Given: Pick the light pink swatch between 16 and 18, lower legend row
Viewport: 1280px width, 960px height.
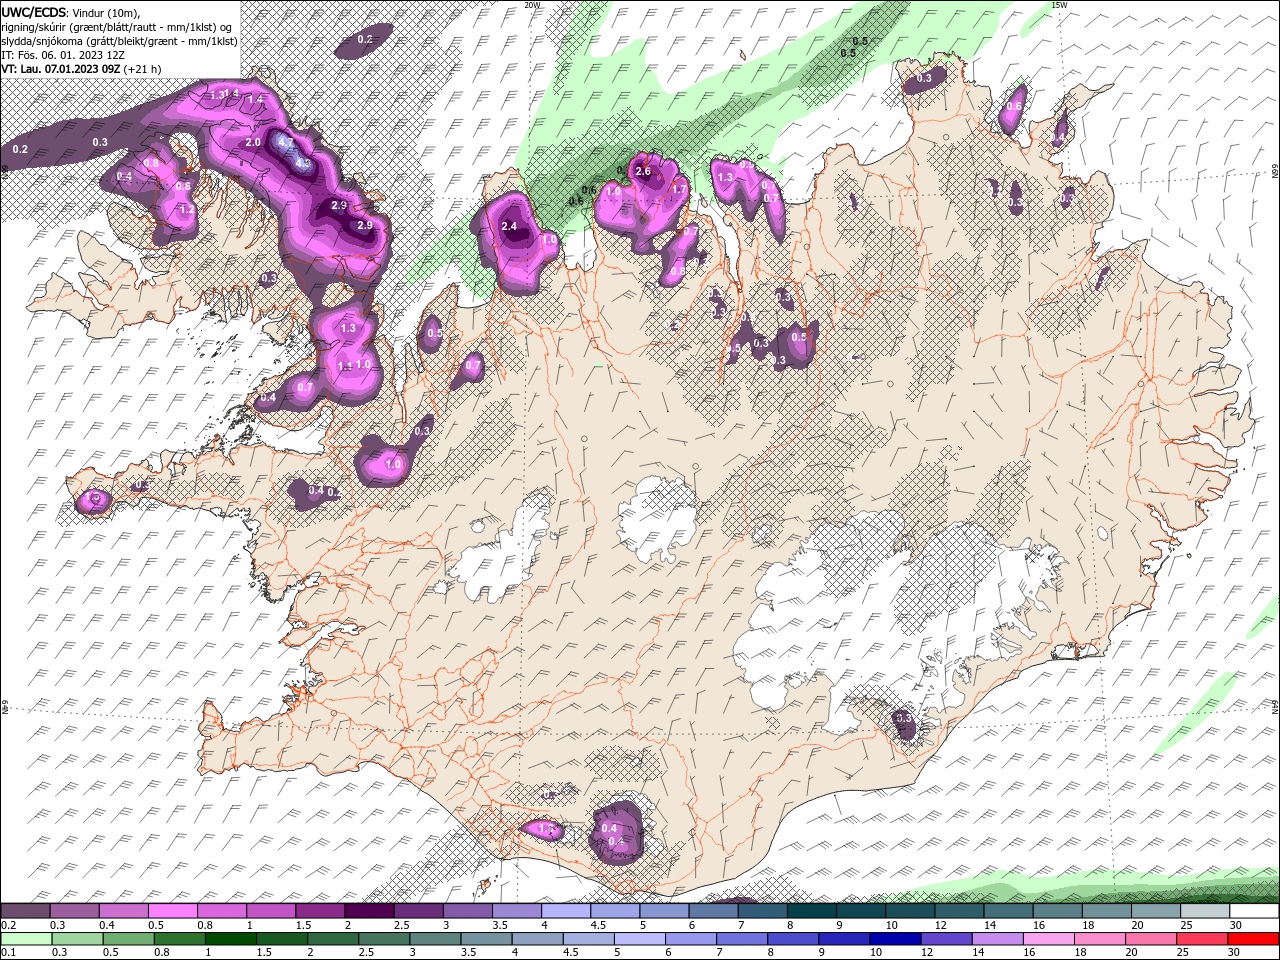Looking at the screenshot, I should coord(1048,939).
